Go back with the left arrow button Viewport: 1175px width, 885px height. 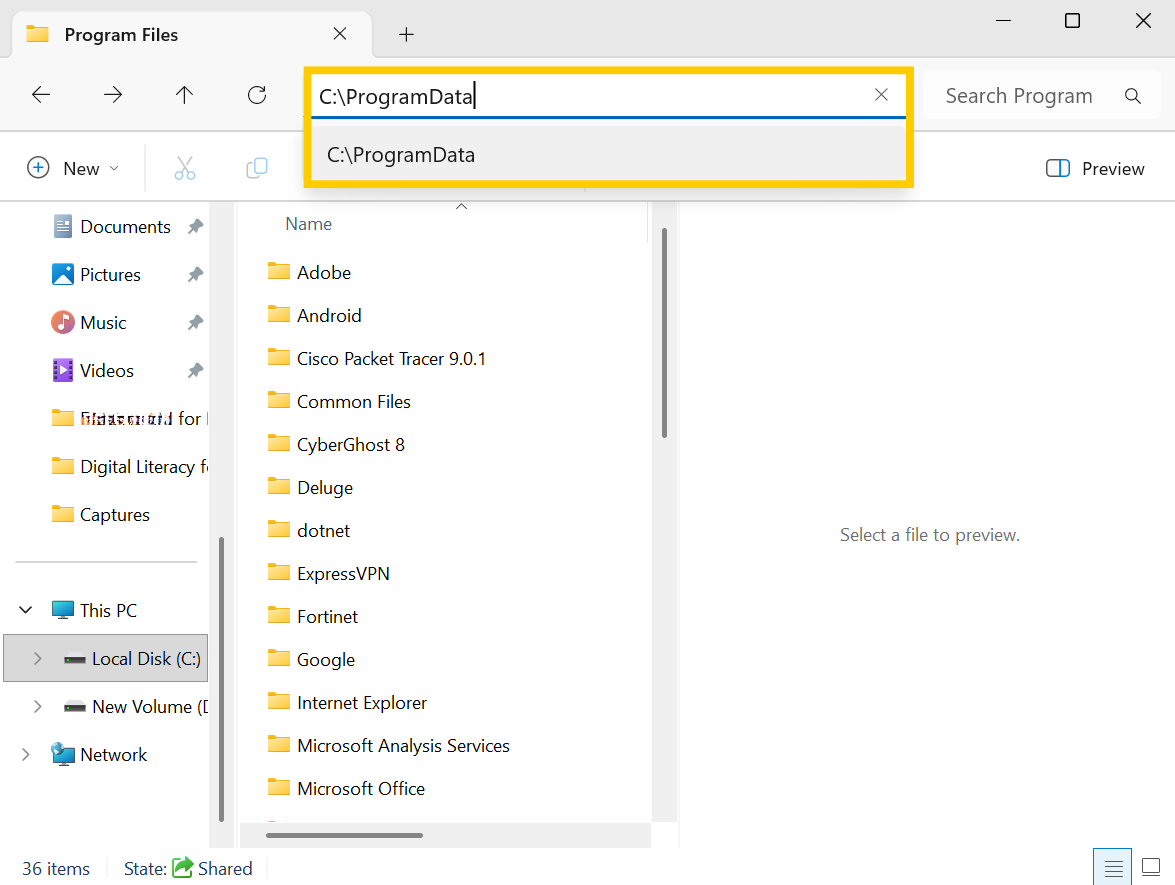coord(41,94)
